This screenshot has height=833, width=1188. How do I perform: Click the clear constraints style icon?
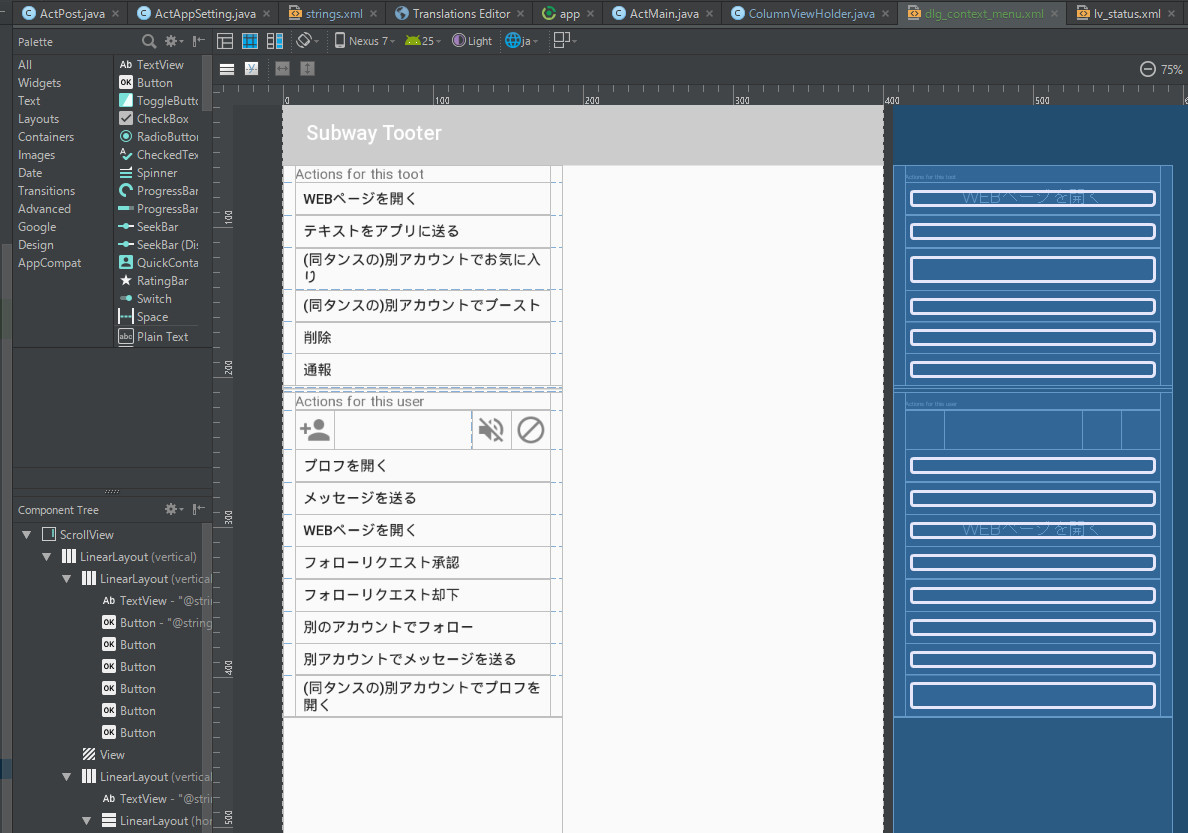click(x=252, y=69)
